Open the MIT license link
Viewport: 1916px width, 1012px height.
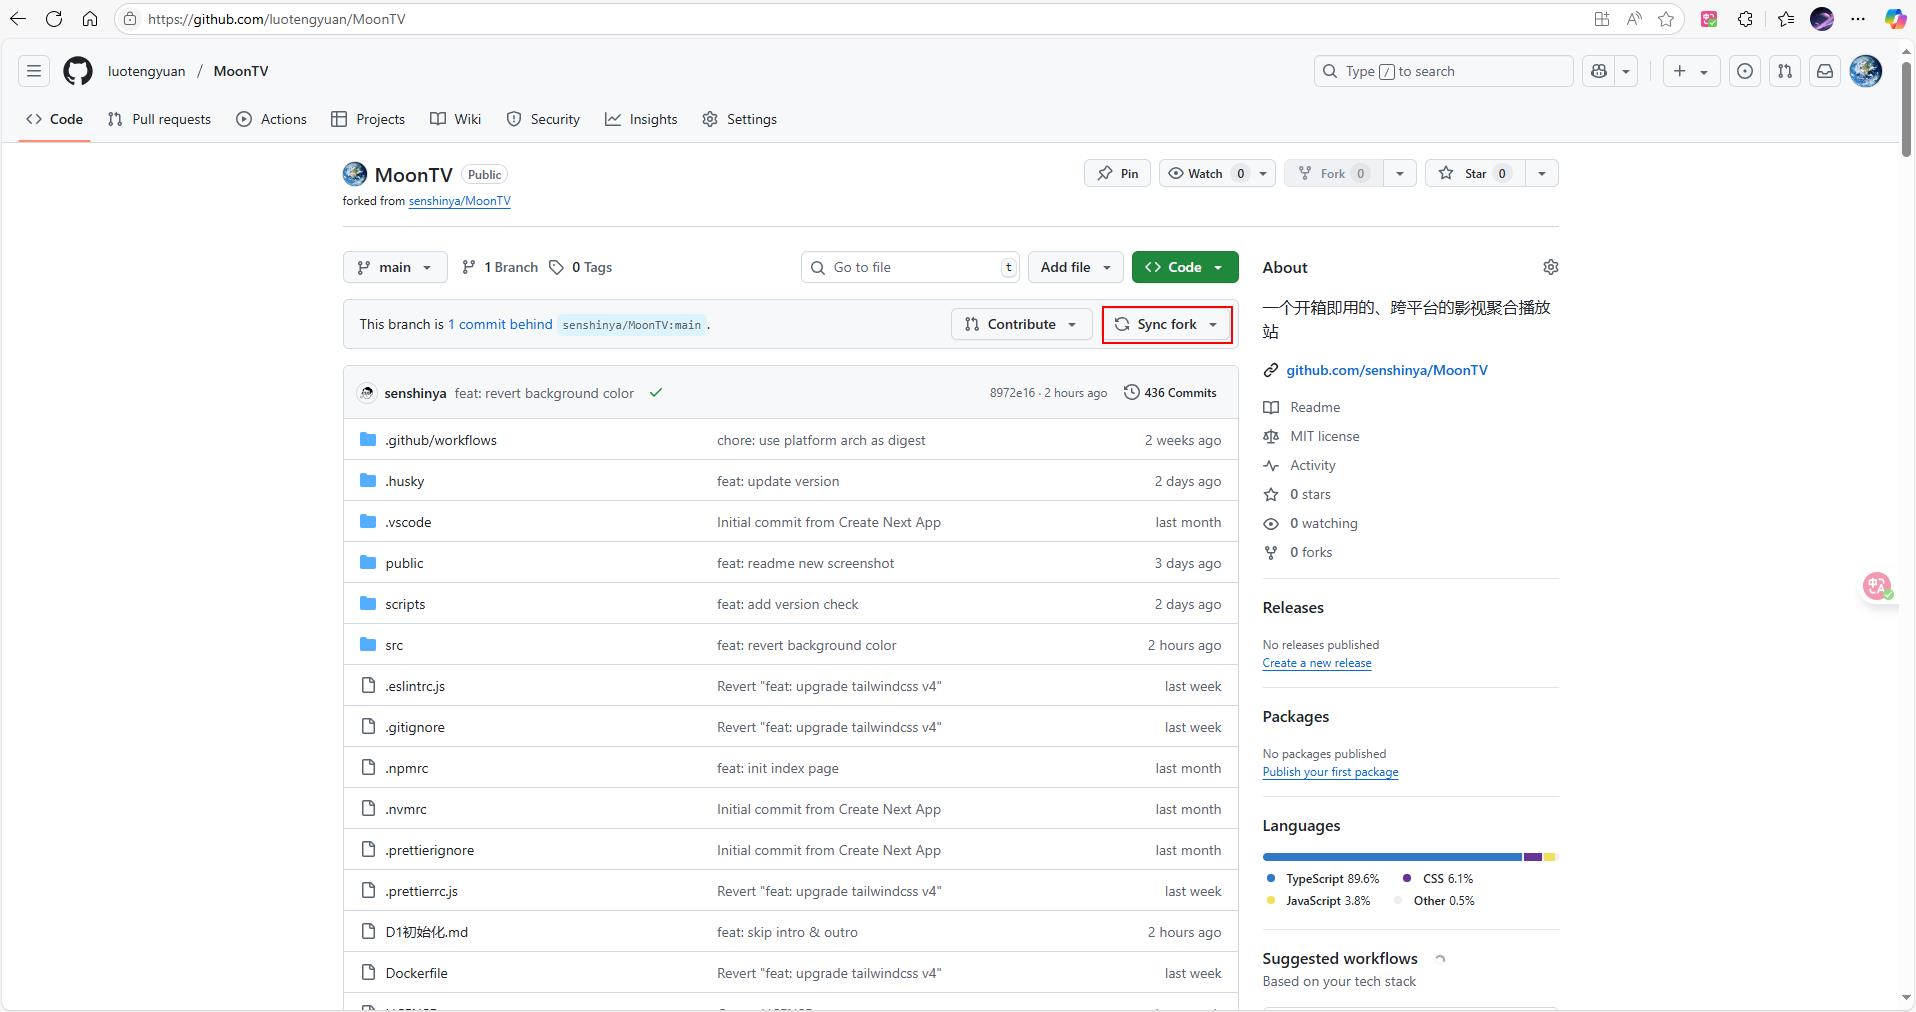[x=1324, y=436]
